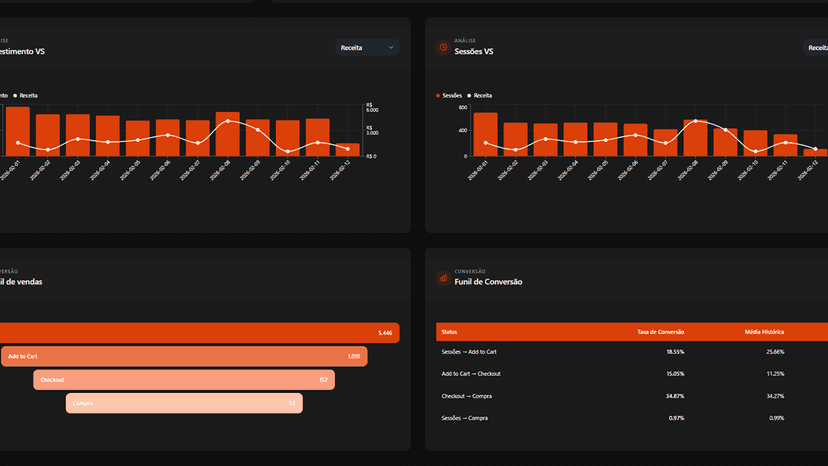Click the 11.25% historical average value
The height and width of the screenshot is (466, 828).
point(775,374)
